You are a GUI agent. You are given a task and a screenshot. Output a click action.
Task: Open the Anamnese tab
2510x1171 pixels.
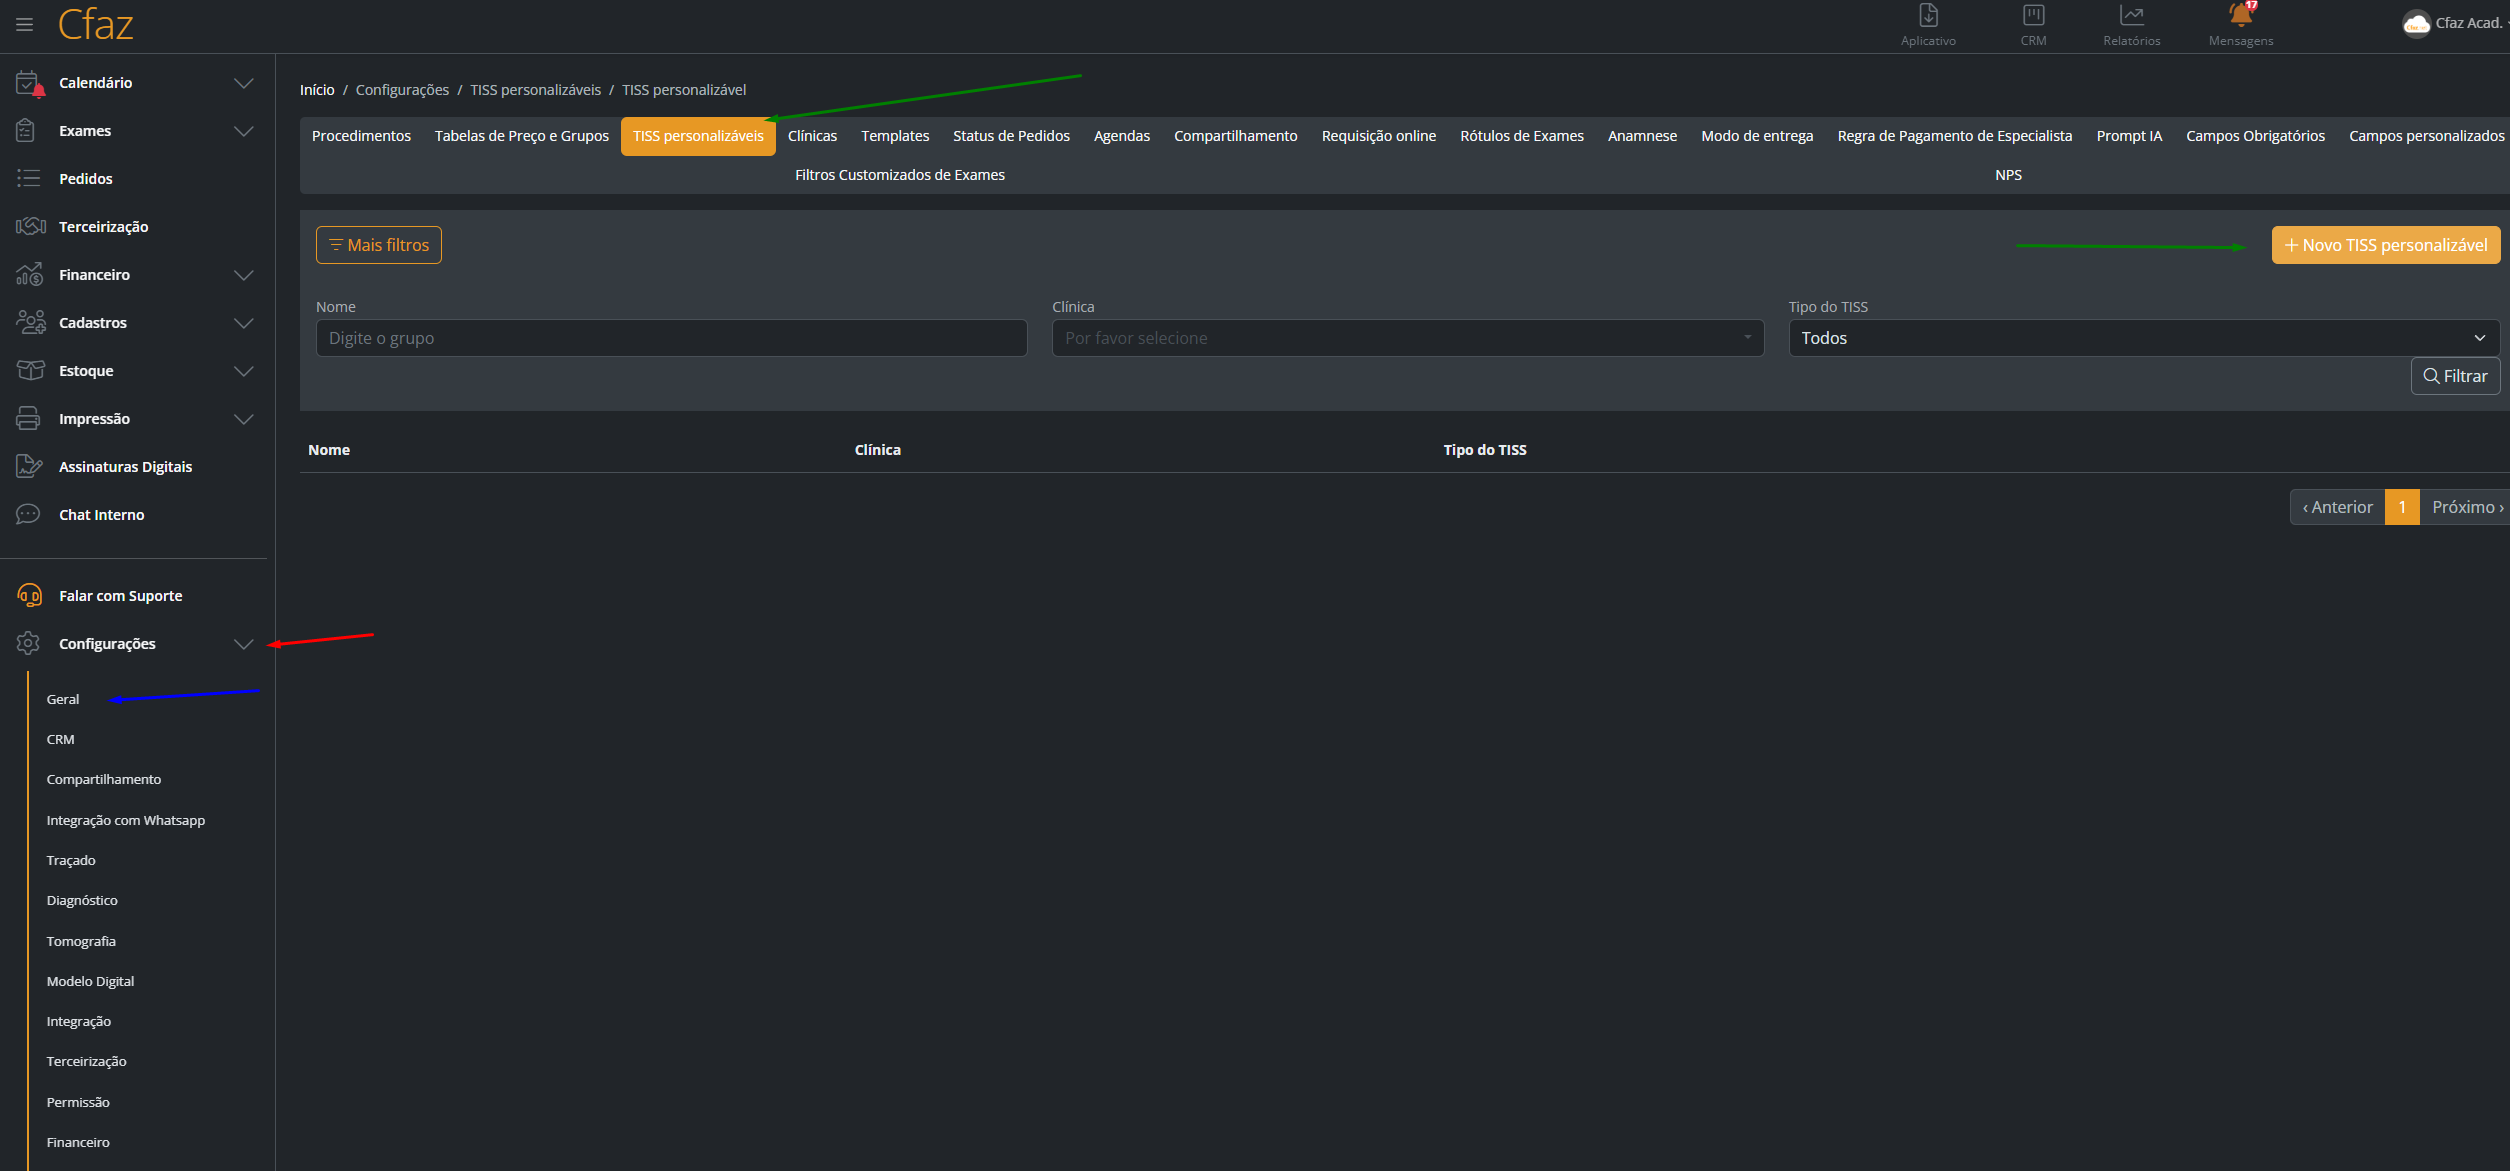click(x=1642, y=136)
